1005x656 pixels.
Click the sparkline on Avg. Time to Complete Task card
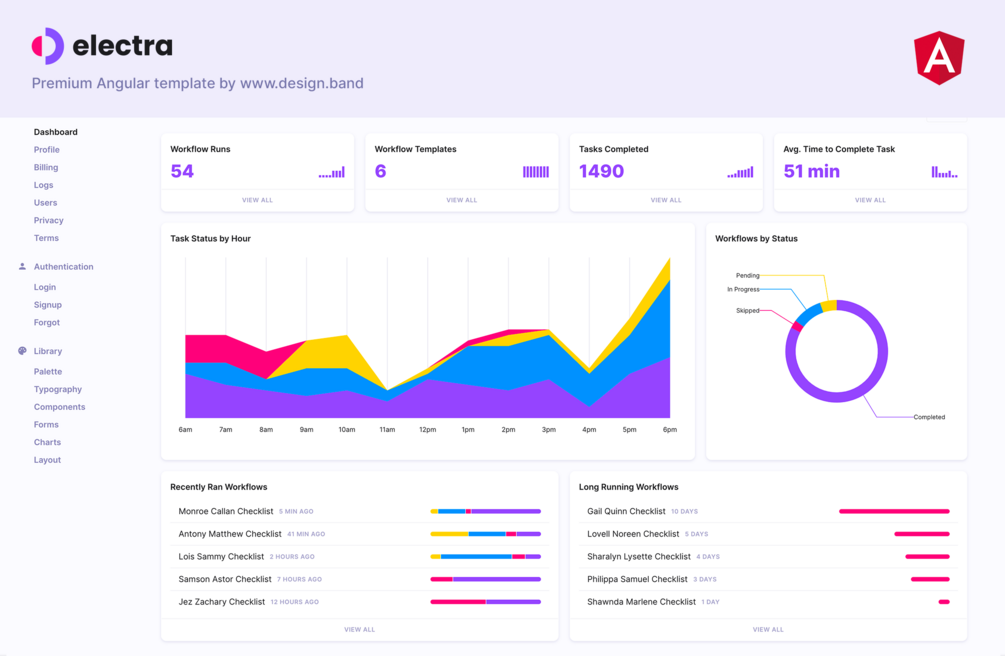944,172
